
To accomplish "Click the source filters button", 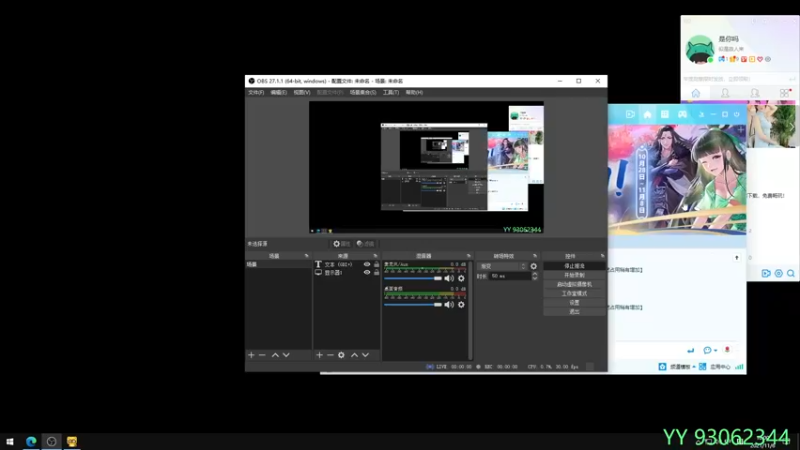I will tap(365, 244).
